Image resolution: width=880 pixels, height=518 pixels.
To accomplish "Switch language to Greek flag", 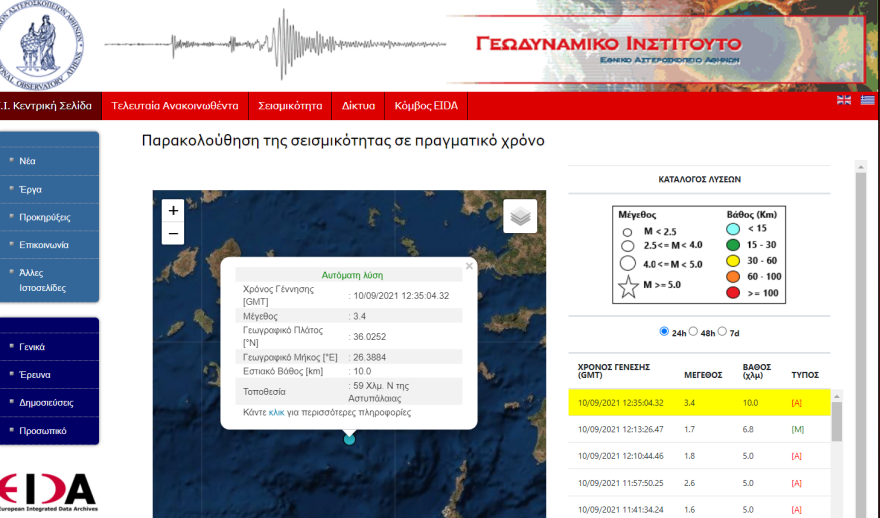I will [868, 100].
